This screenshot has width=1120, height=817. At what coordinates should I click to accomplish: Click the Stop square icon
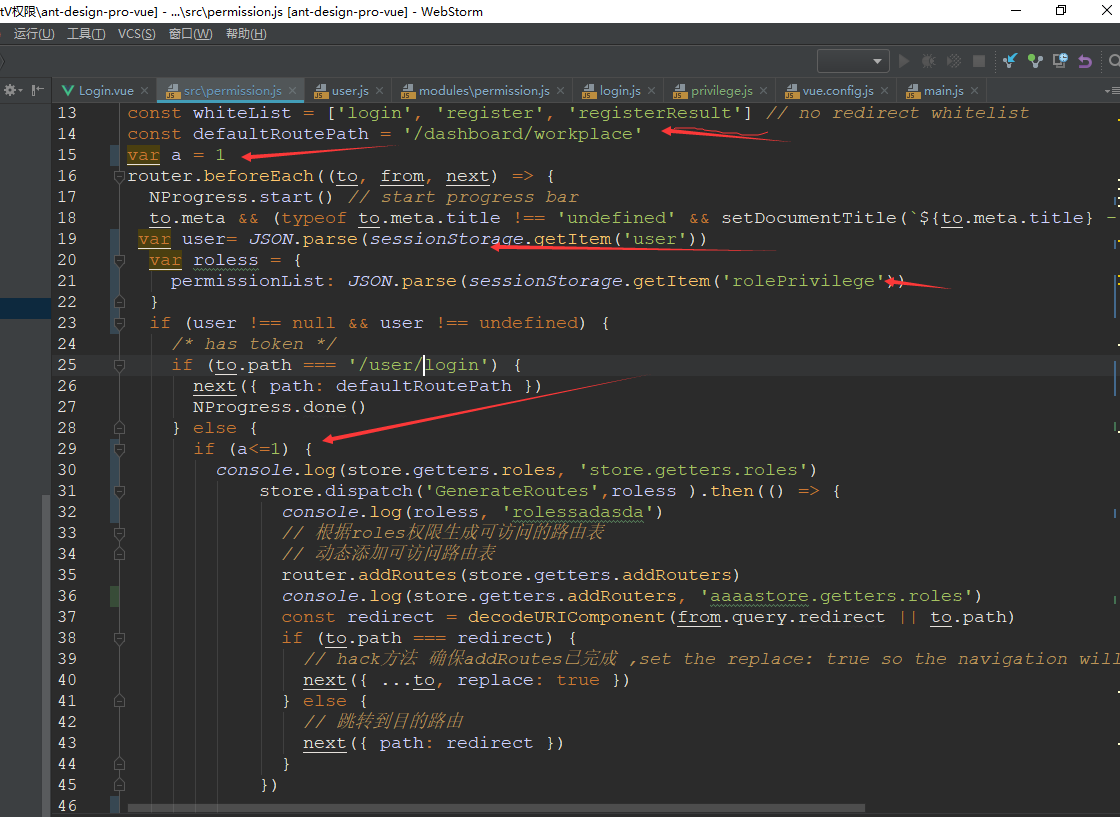(979, 61)
